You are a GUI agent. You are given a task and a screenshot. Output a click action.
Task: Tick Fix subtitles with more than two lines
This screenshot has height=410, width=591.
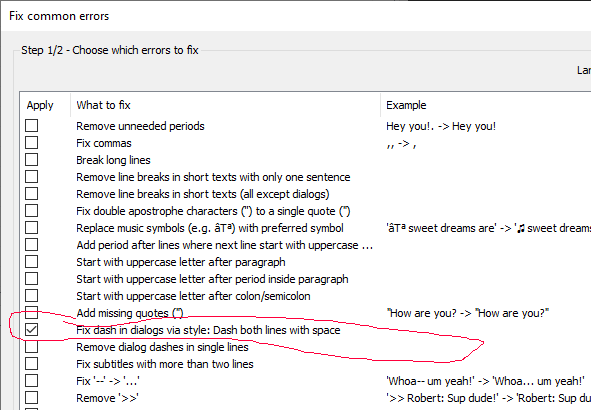click(32, 364)
